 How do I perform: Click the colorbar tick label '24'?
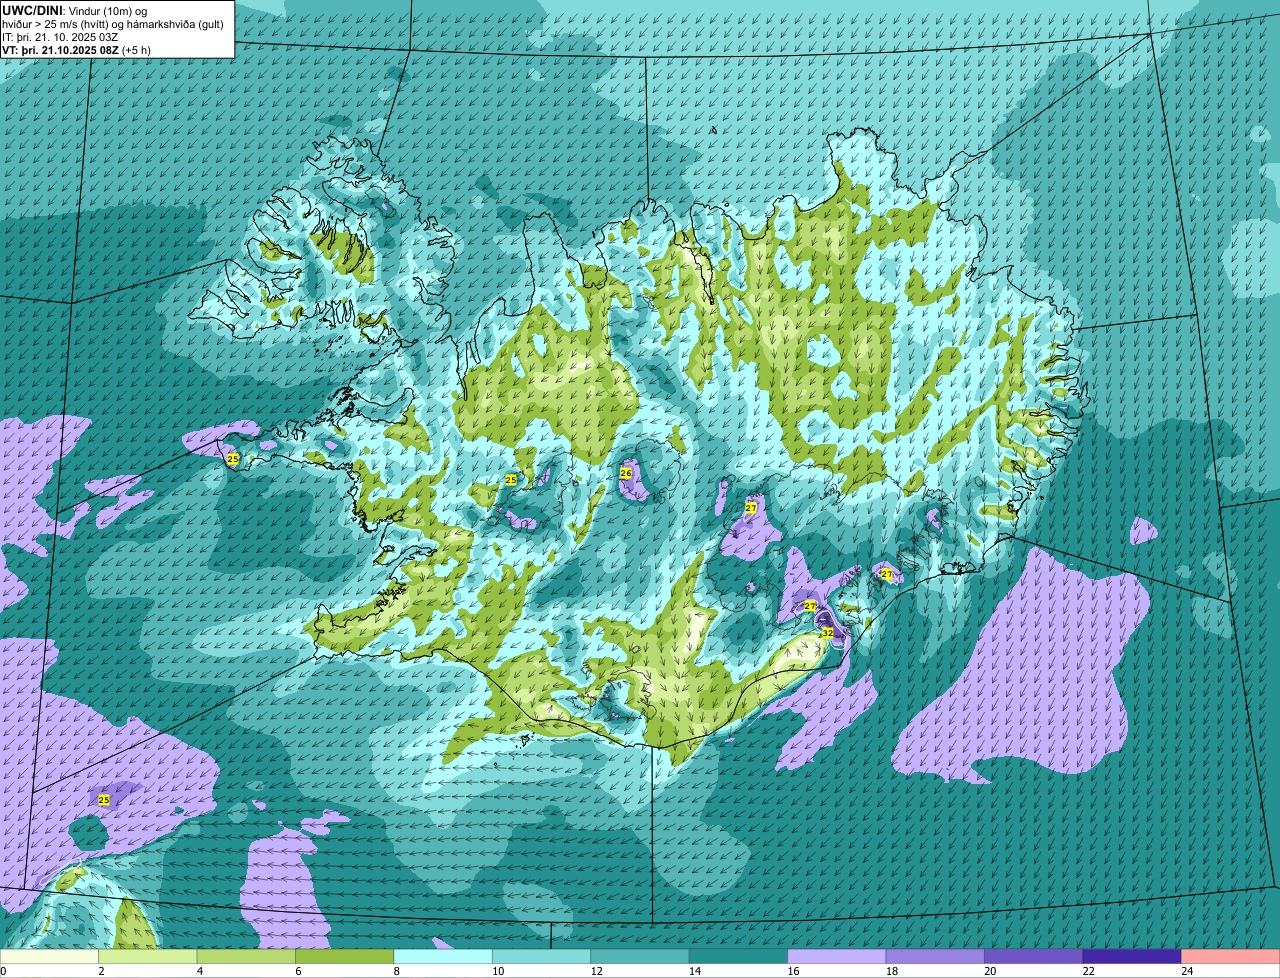click(1186, 971)
